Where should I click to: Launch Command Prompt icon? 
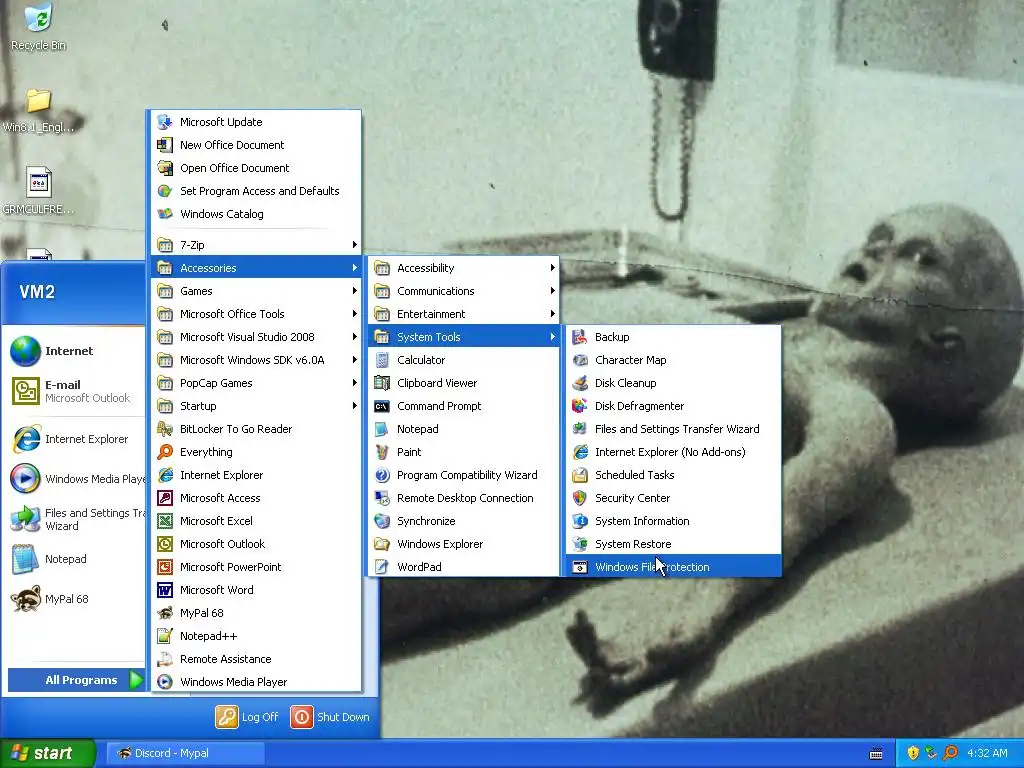382,406
